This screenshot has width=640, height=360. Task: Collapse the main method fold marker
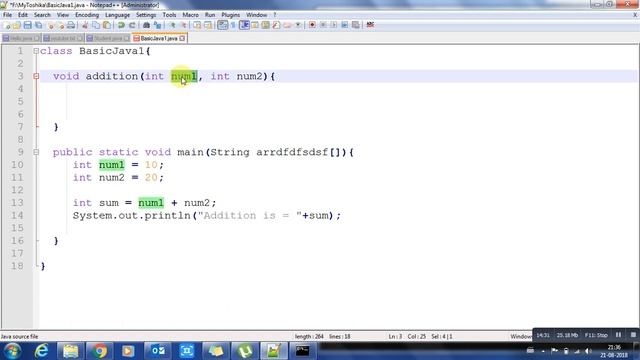point(36,152)
